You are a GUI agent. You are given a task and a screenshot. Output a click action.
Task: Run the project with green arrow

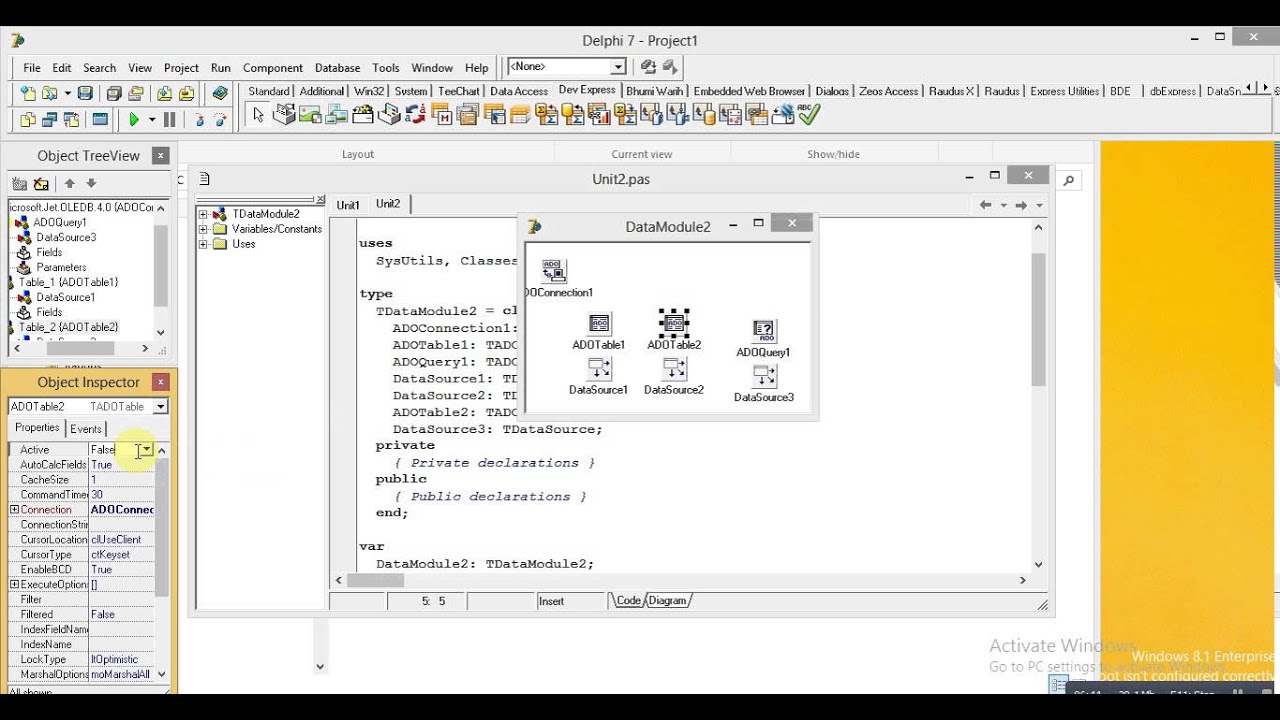134,119
